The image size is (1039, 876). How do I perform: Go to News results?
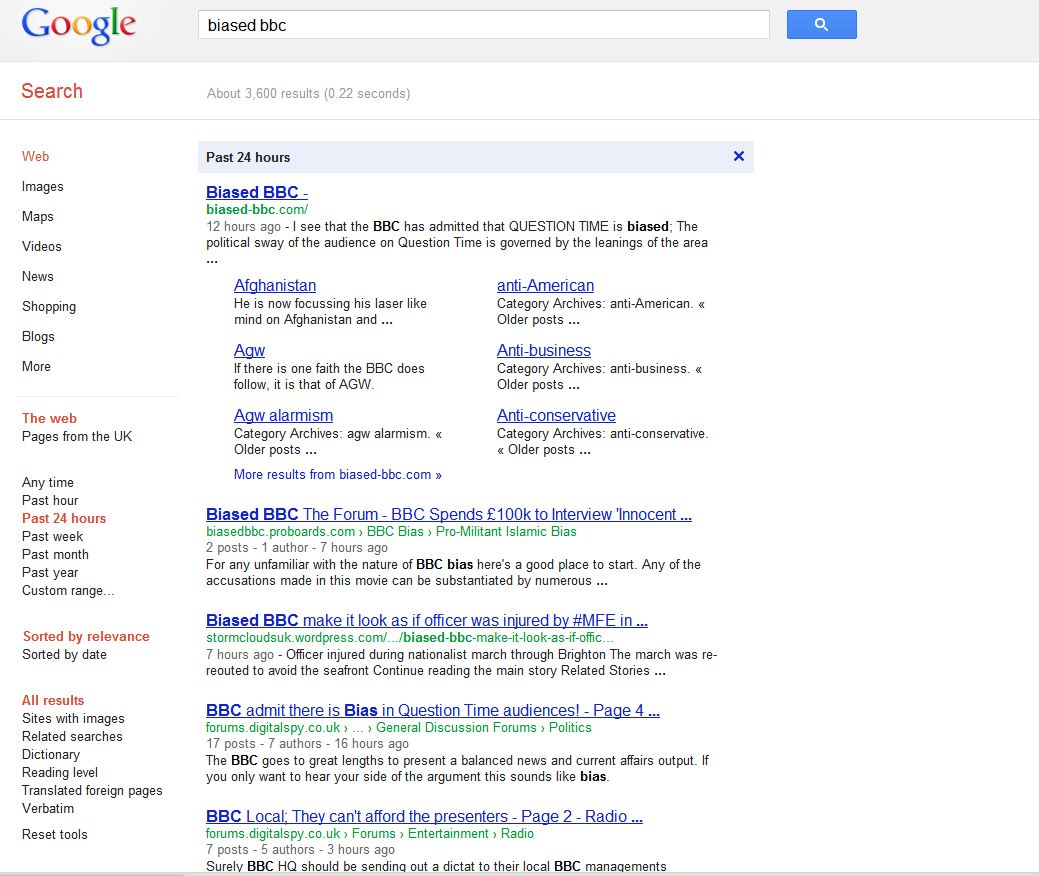pyautogui.click(x=38, y=276)
